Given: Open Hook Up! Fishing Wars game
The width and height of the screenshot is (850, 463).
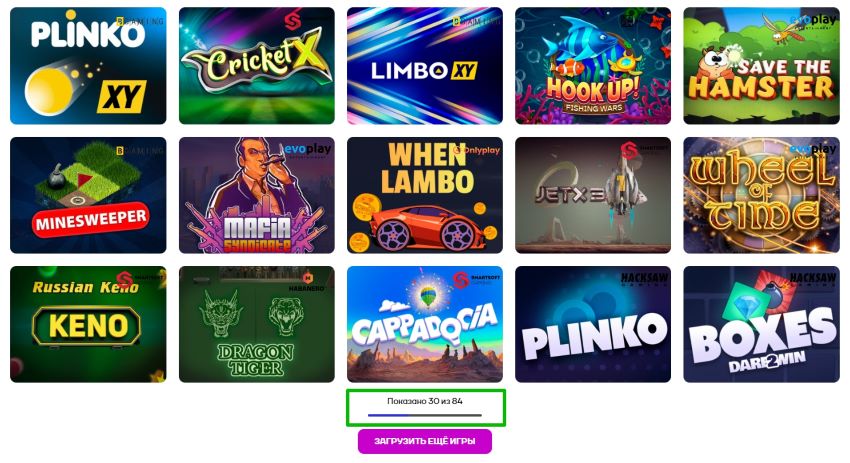Looking at the screenshot, I should tap(593, 66).
